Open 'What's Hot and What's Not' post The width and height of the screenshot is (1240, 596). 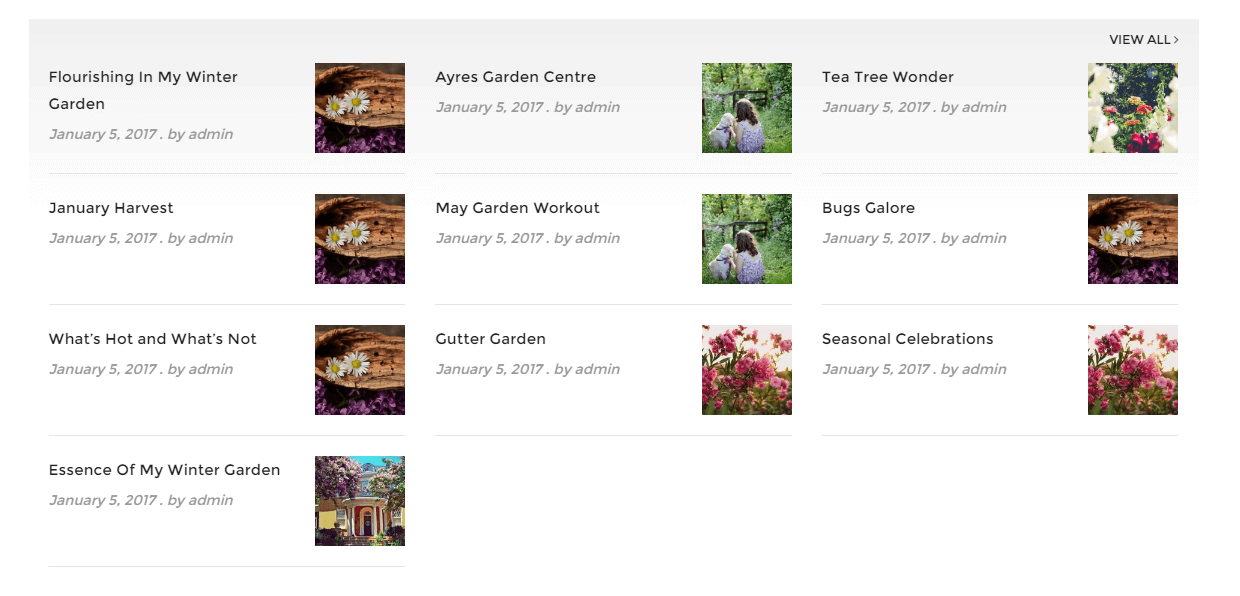(153, 339)
